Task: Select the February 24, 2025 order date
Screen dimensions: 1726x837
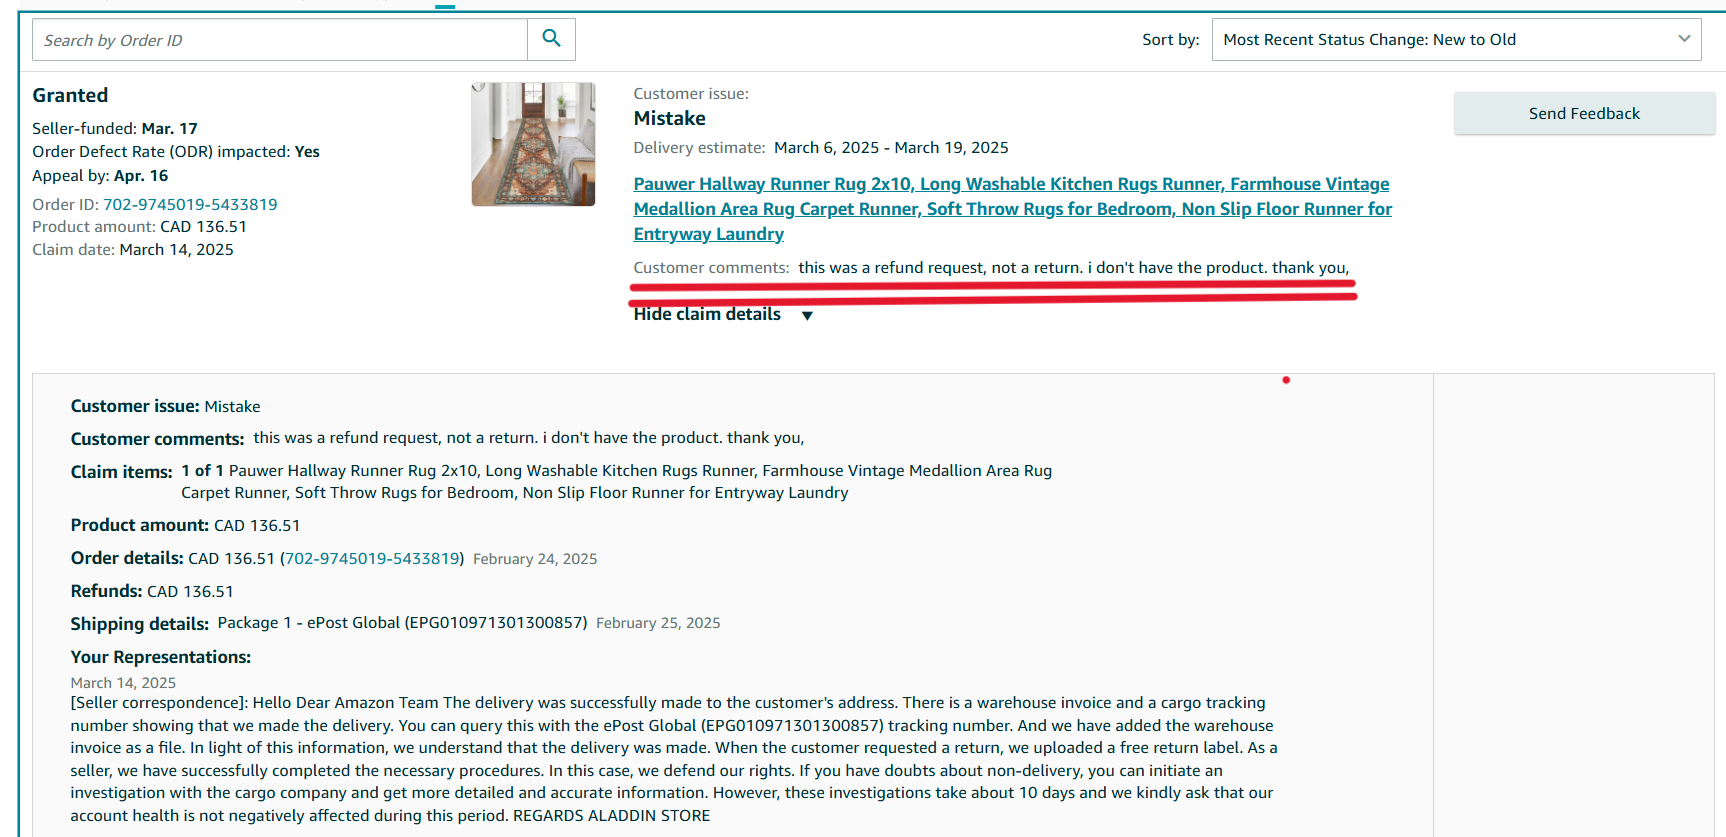Action: click(535, 559)
